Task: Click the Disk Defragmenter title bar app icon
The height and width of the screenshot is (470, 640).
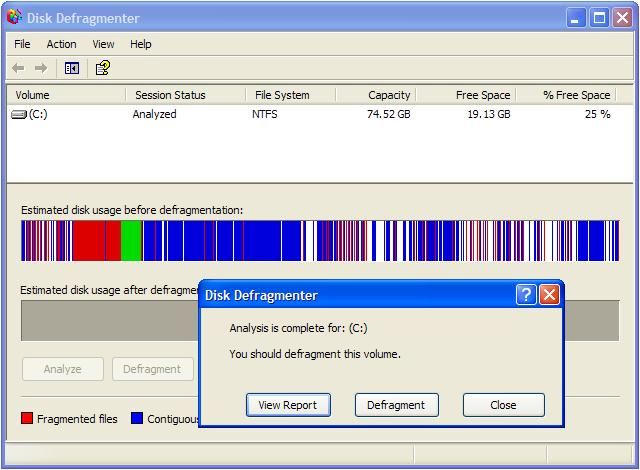Action: (15, 17)
